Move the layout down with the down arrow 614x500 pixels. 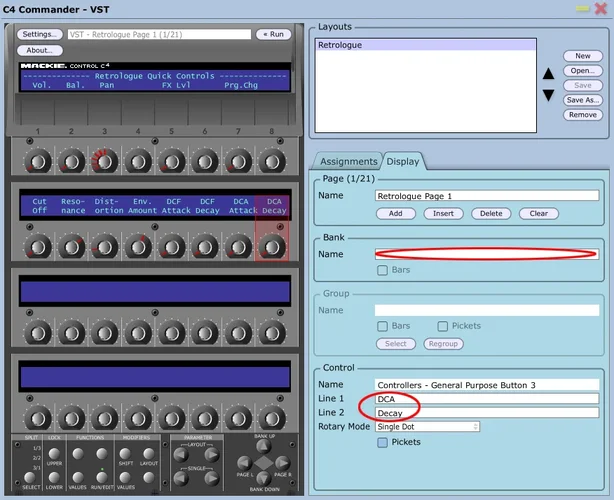point(548,95)
